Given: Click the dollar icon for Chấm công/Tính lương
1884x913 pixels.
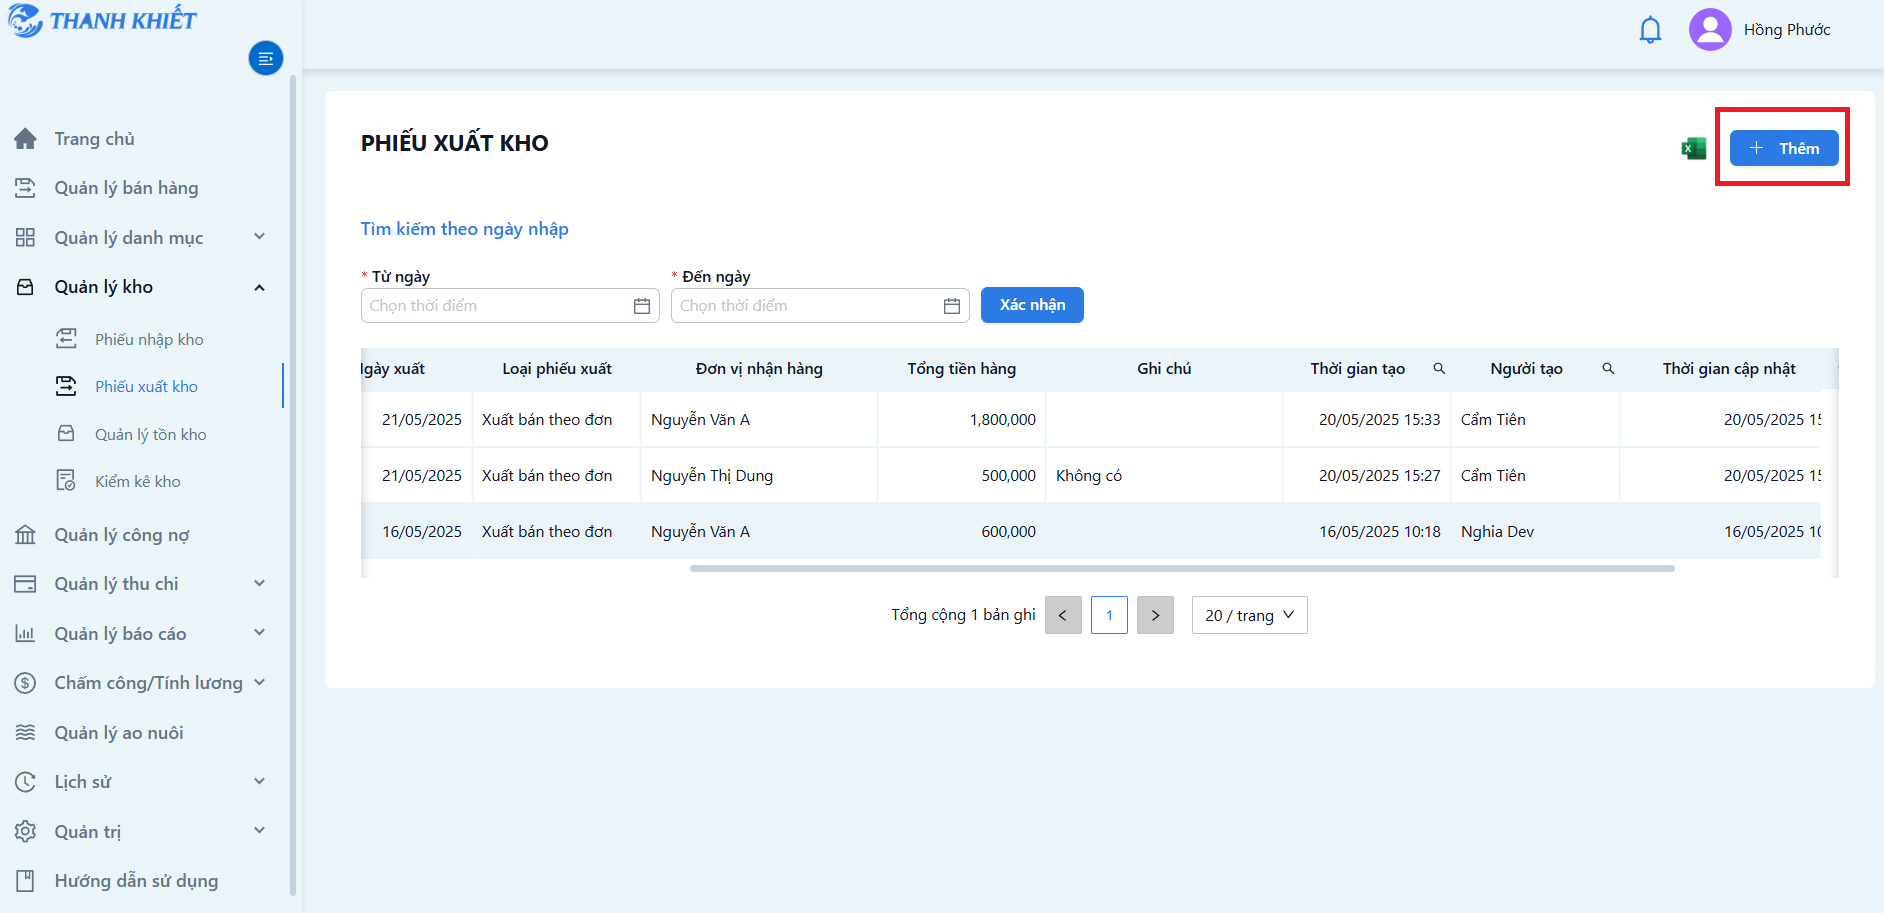Looking at the screenshot, I should point(26,683).
